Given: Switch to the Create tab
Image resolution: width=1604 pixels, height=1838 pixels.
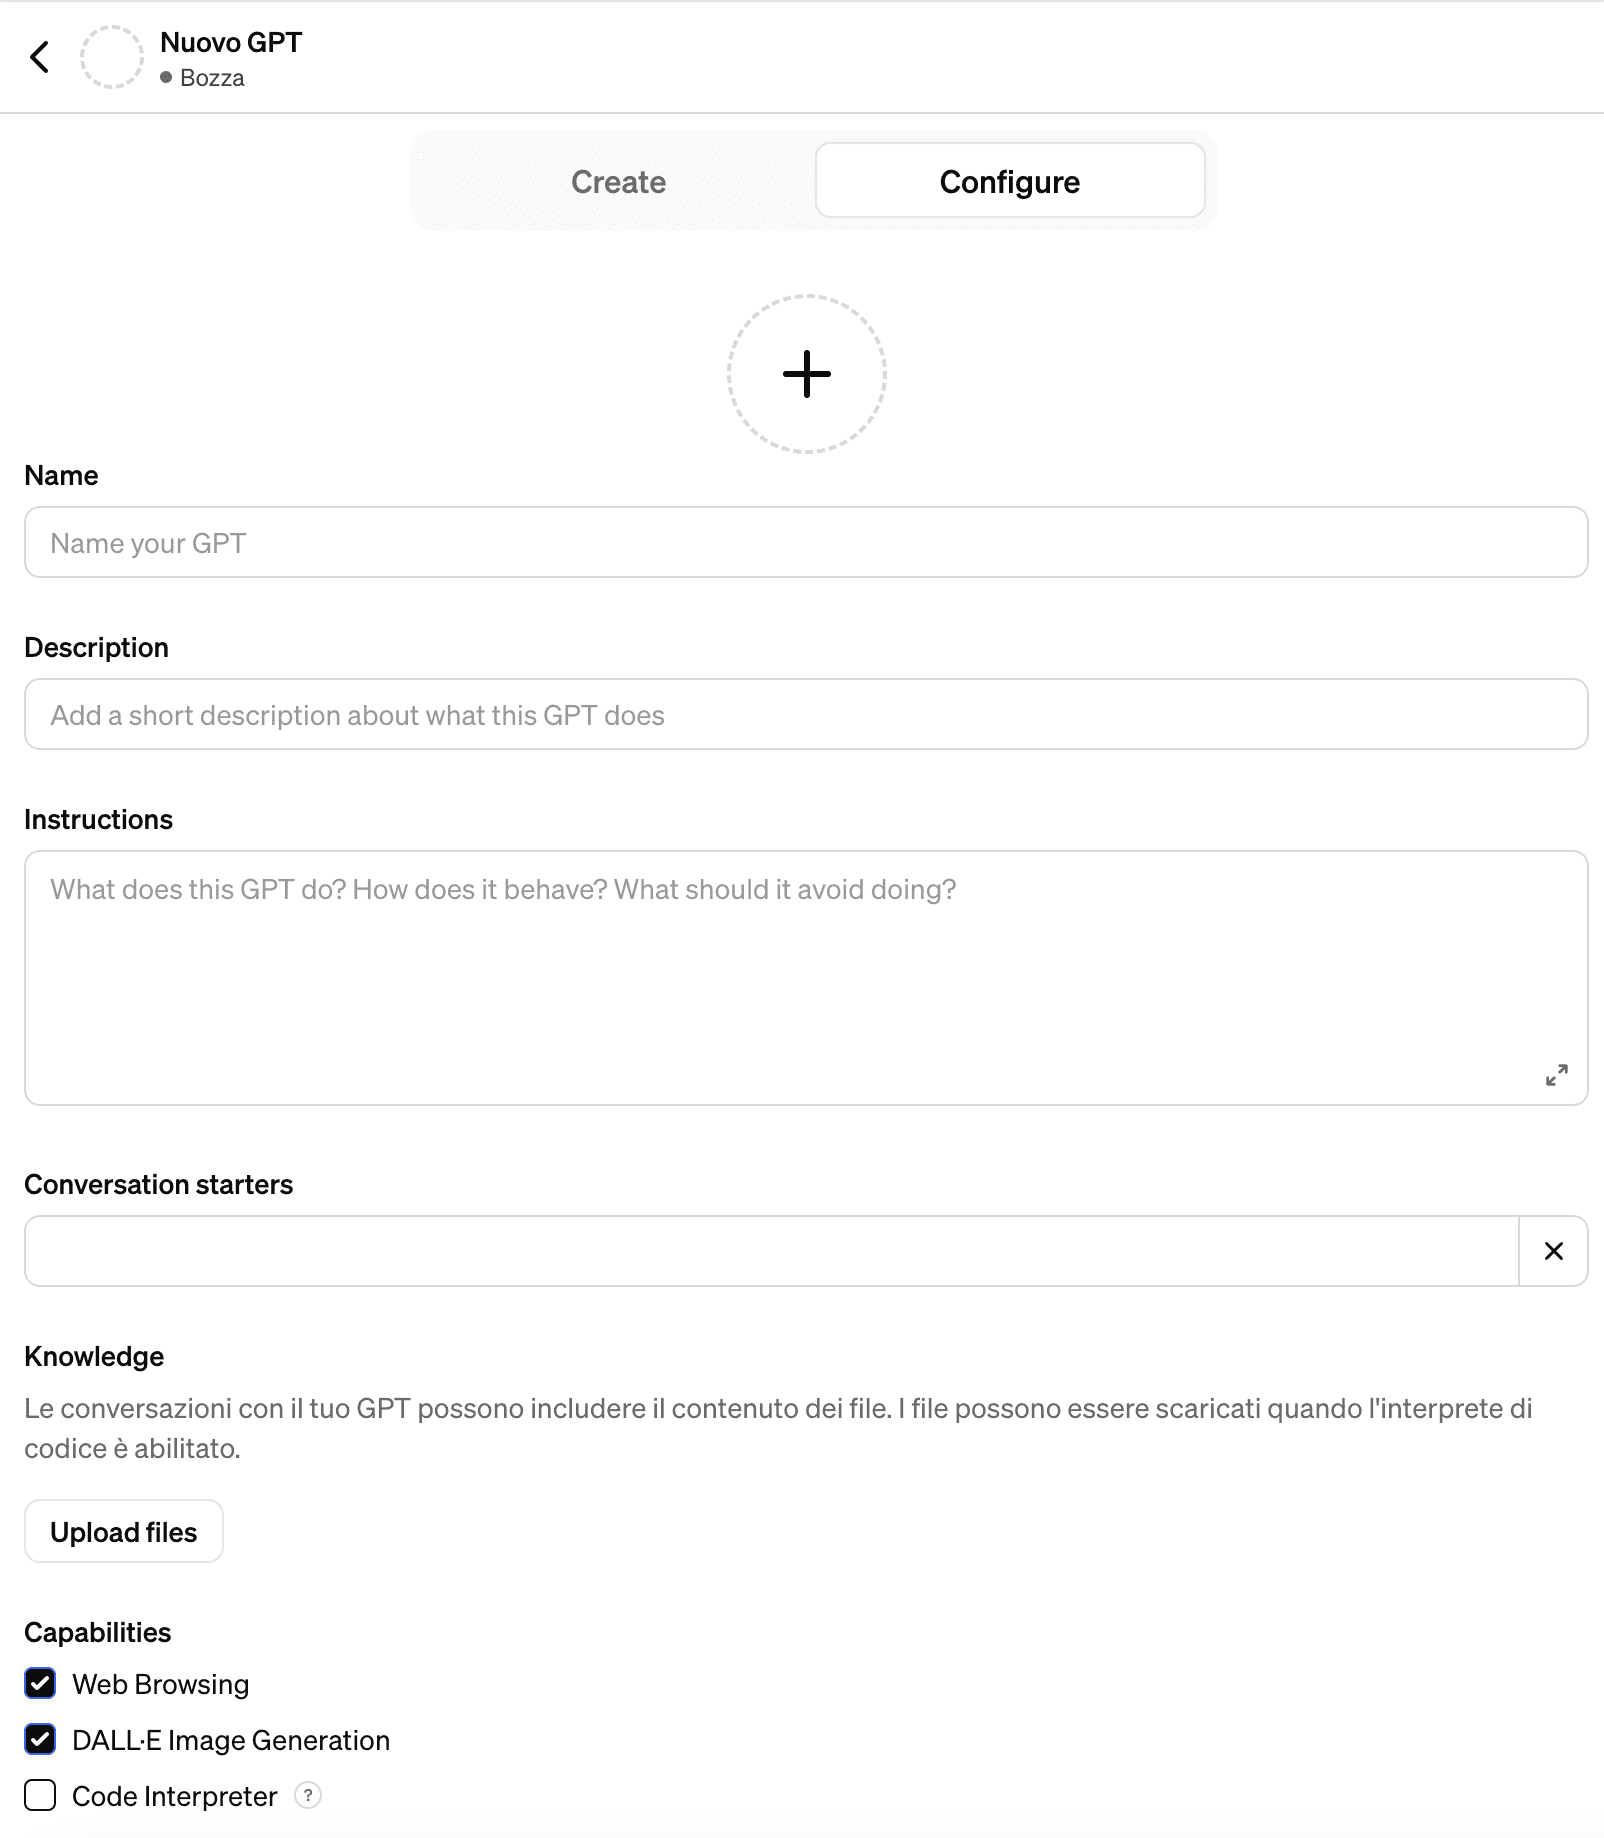Looking at the screenshot, I should 617,181.
